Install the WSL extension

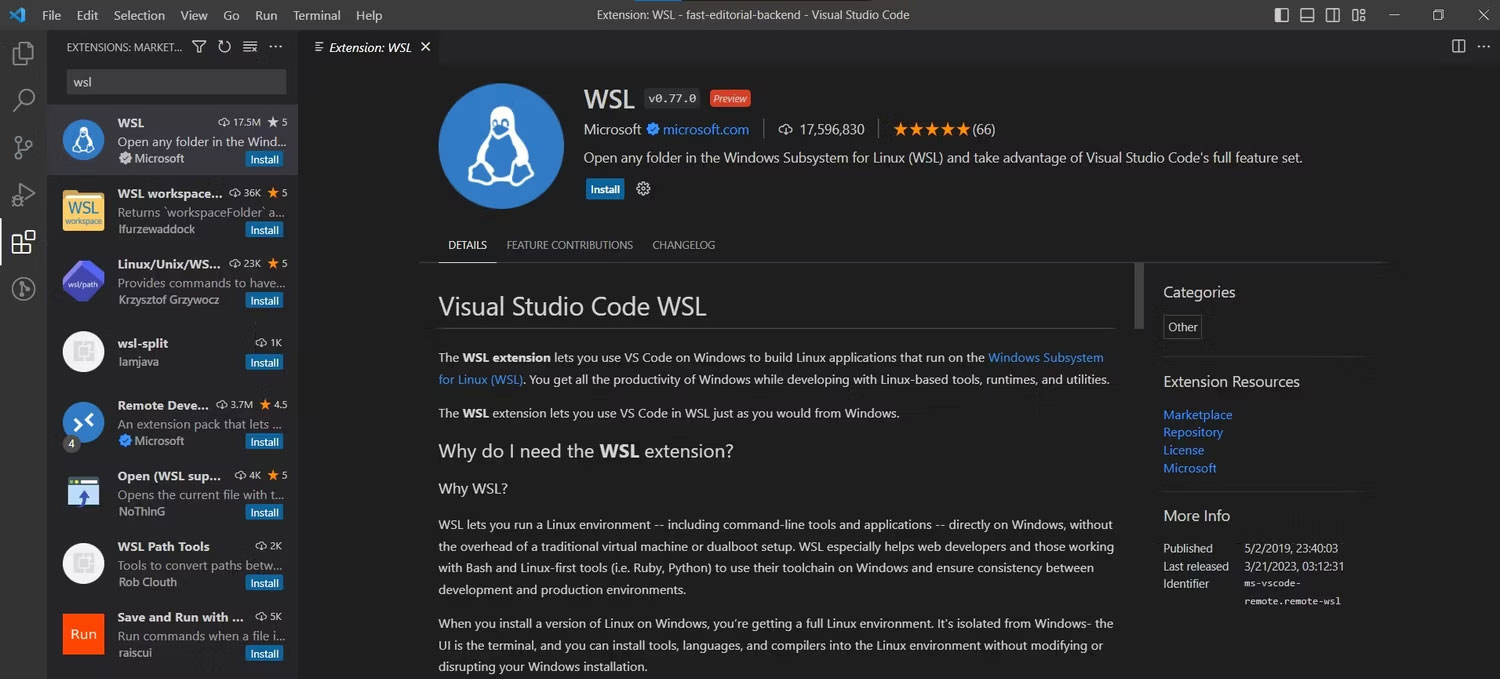[604, 188]
